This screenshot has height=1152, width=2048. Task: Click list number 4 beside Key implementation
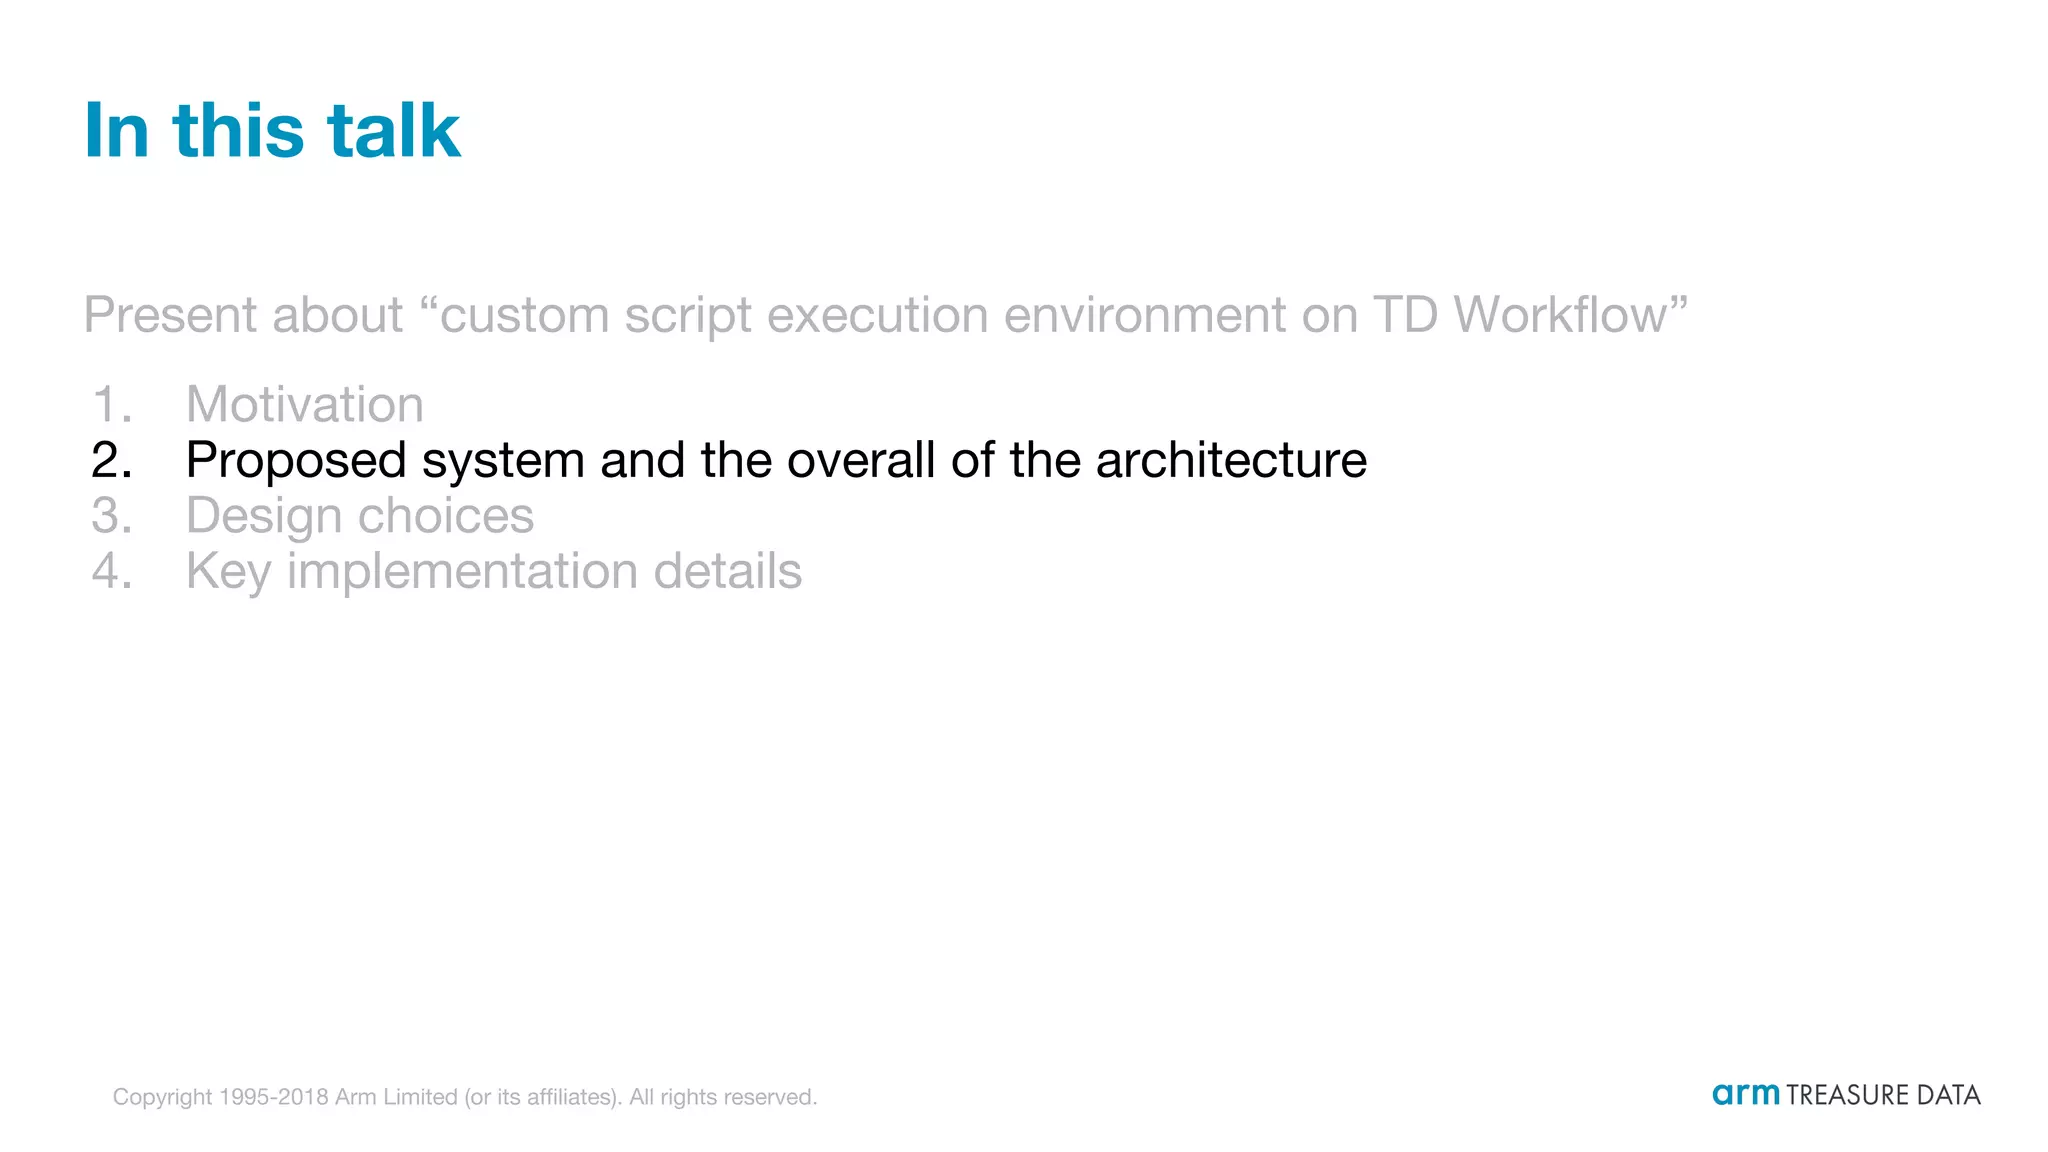pyautogui.click(x=111, y=571)
